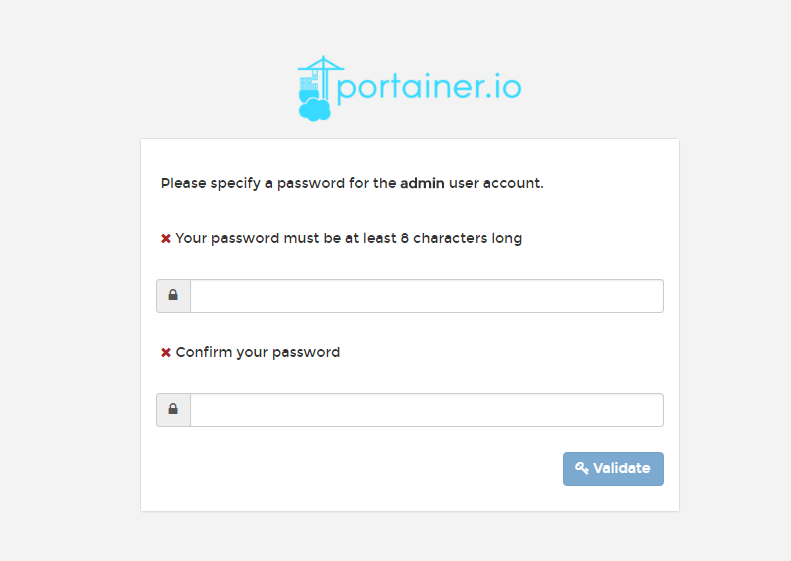The height and width of the screenshot is (561, 791).
Task: Focus the first password input field
Action: [426, 296]
